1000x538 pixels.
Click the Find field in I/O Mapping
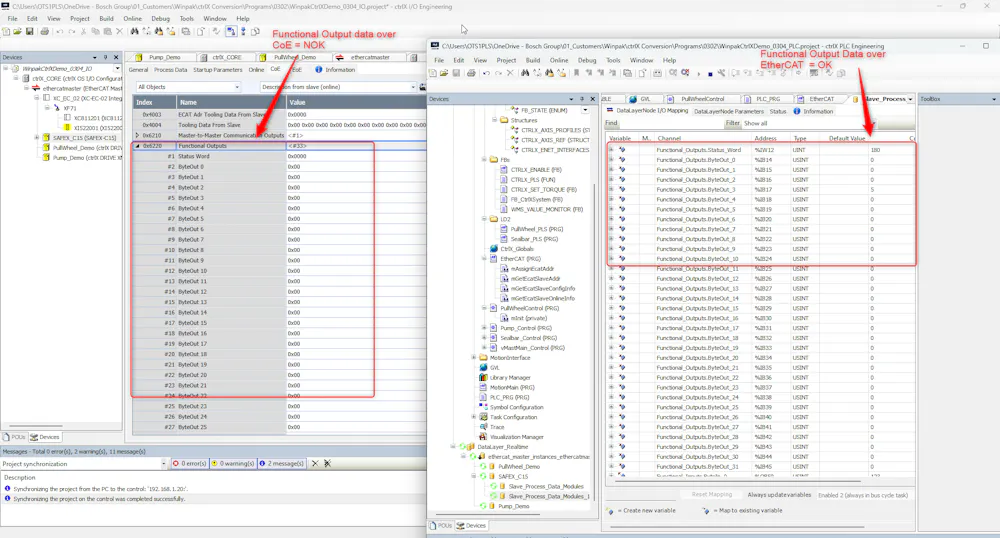coord(671,123)
